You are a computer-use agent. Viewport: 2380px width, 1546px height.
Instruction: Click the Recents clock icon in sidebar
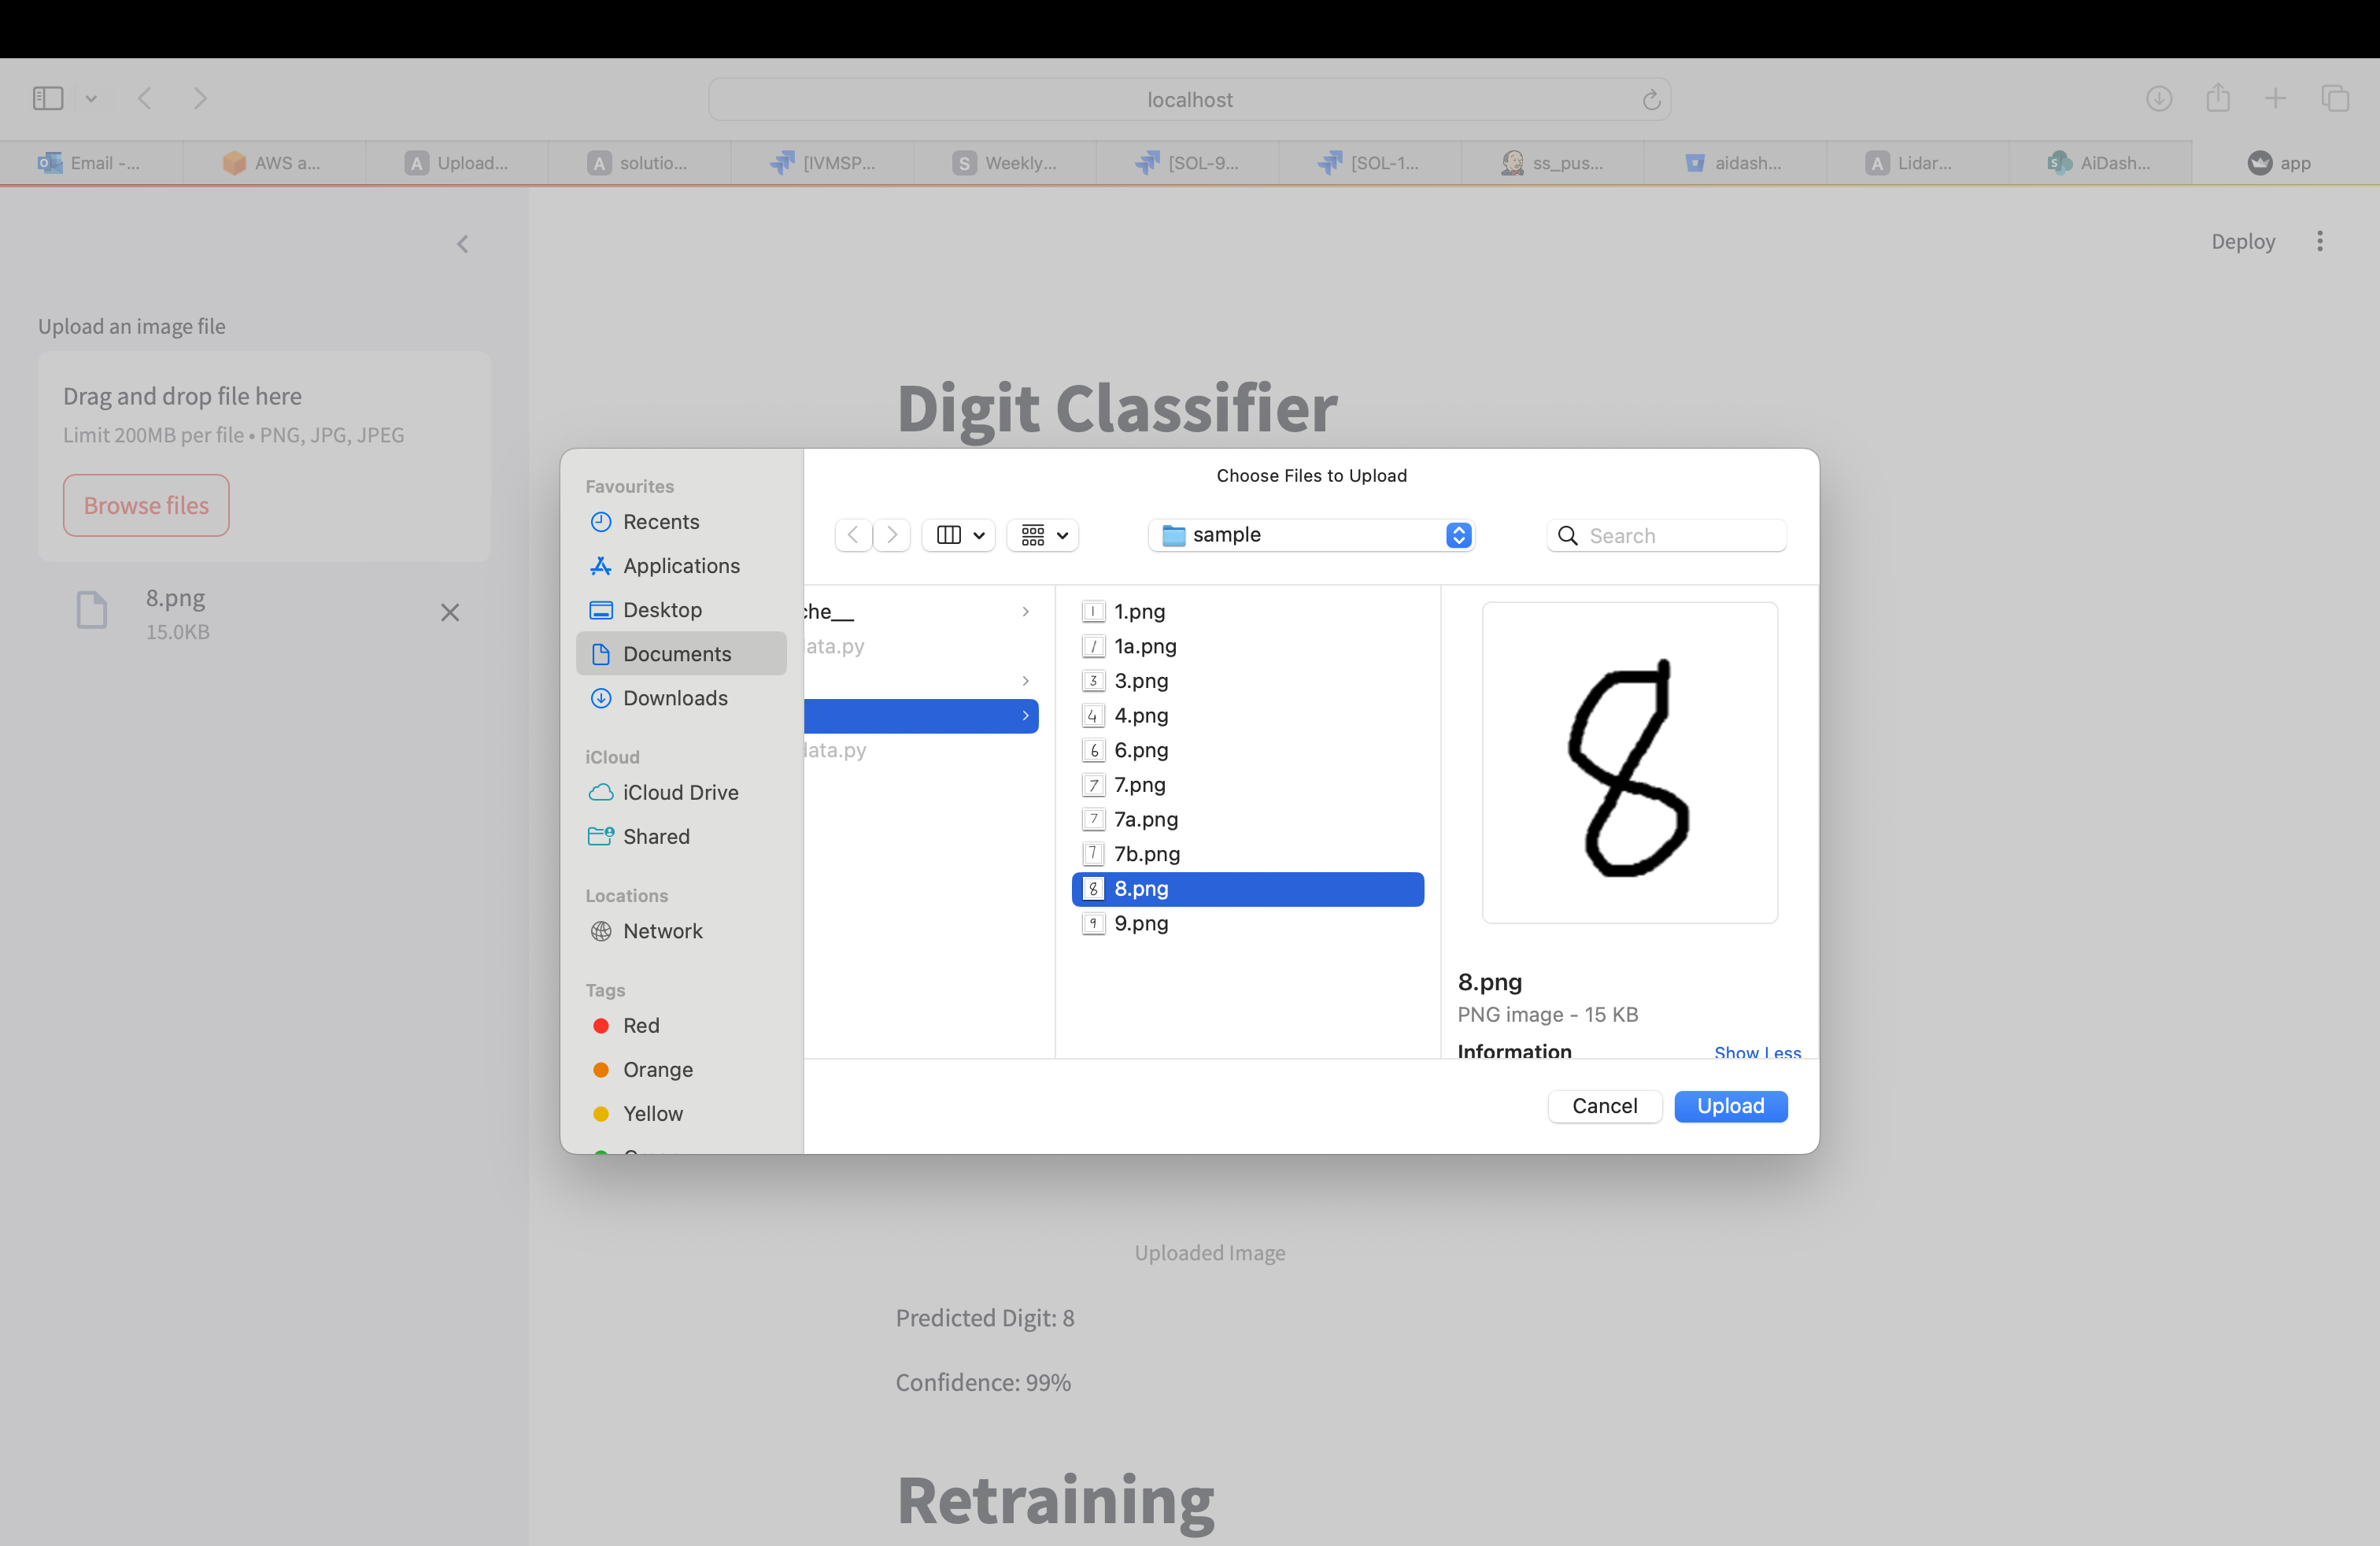click(601, 522)
